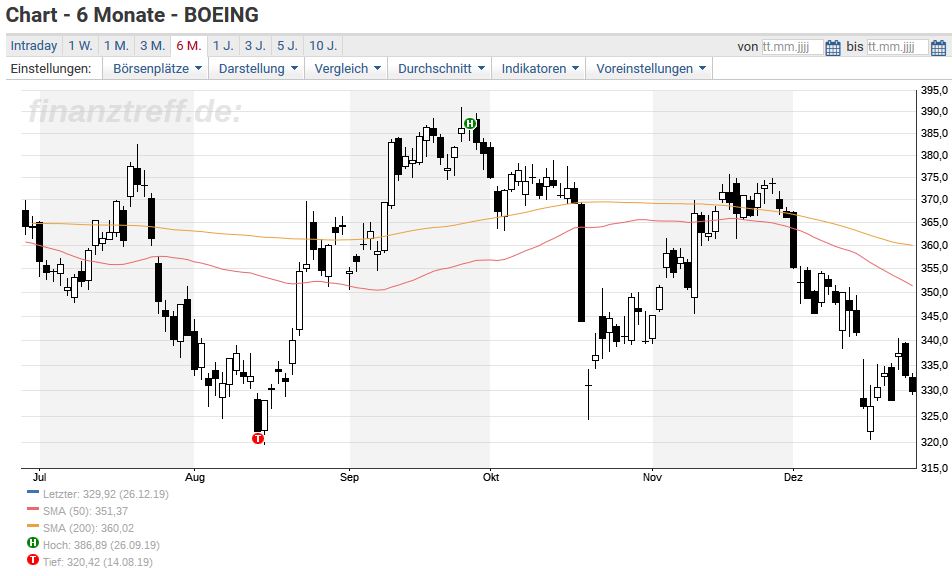Click the 'Aug' label on the time axis
This screenshot has width=952, height=576.
(x=195, y=477)
